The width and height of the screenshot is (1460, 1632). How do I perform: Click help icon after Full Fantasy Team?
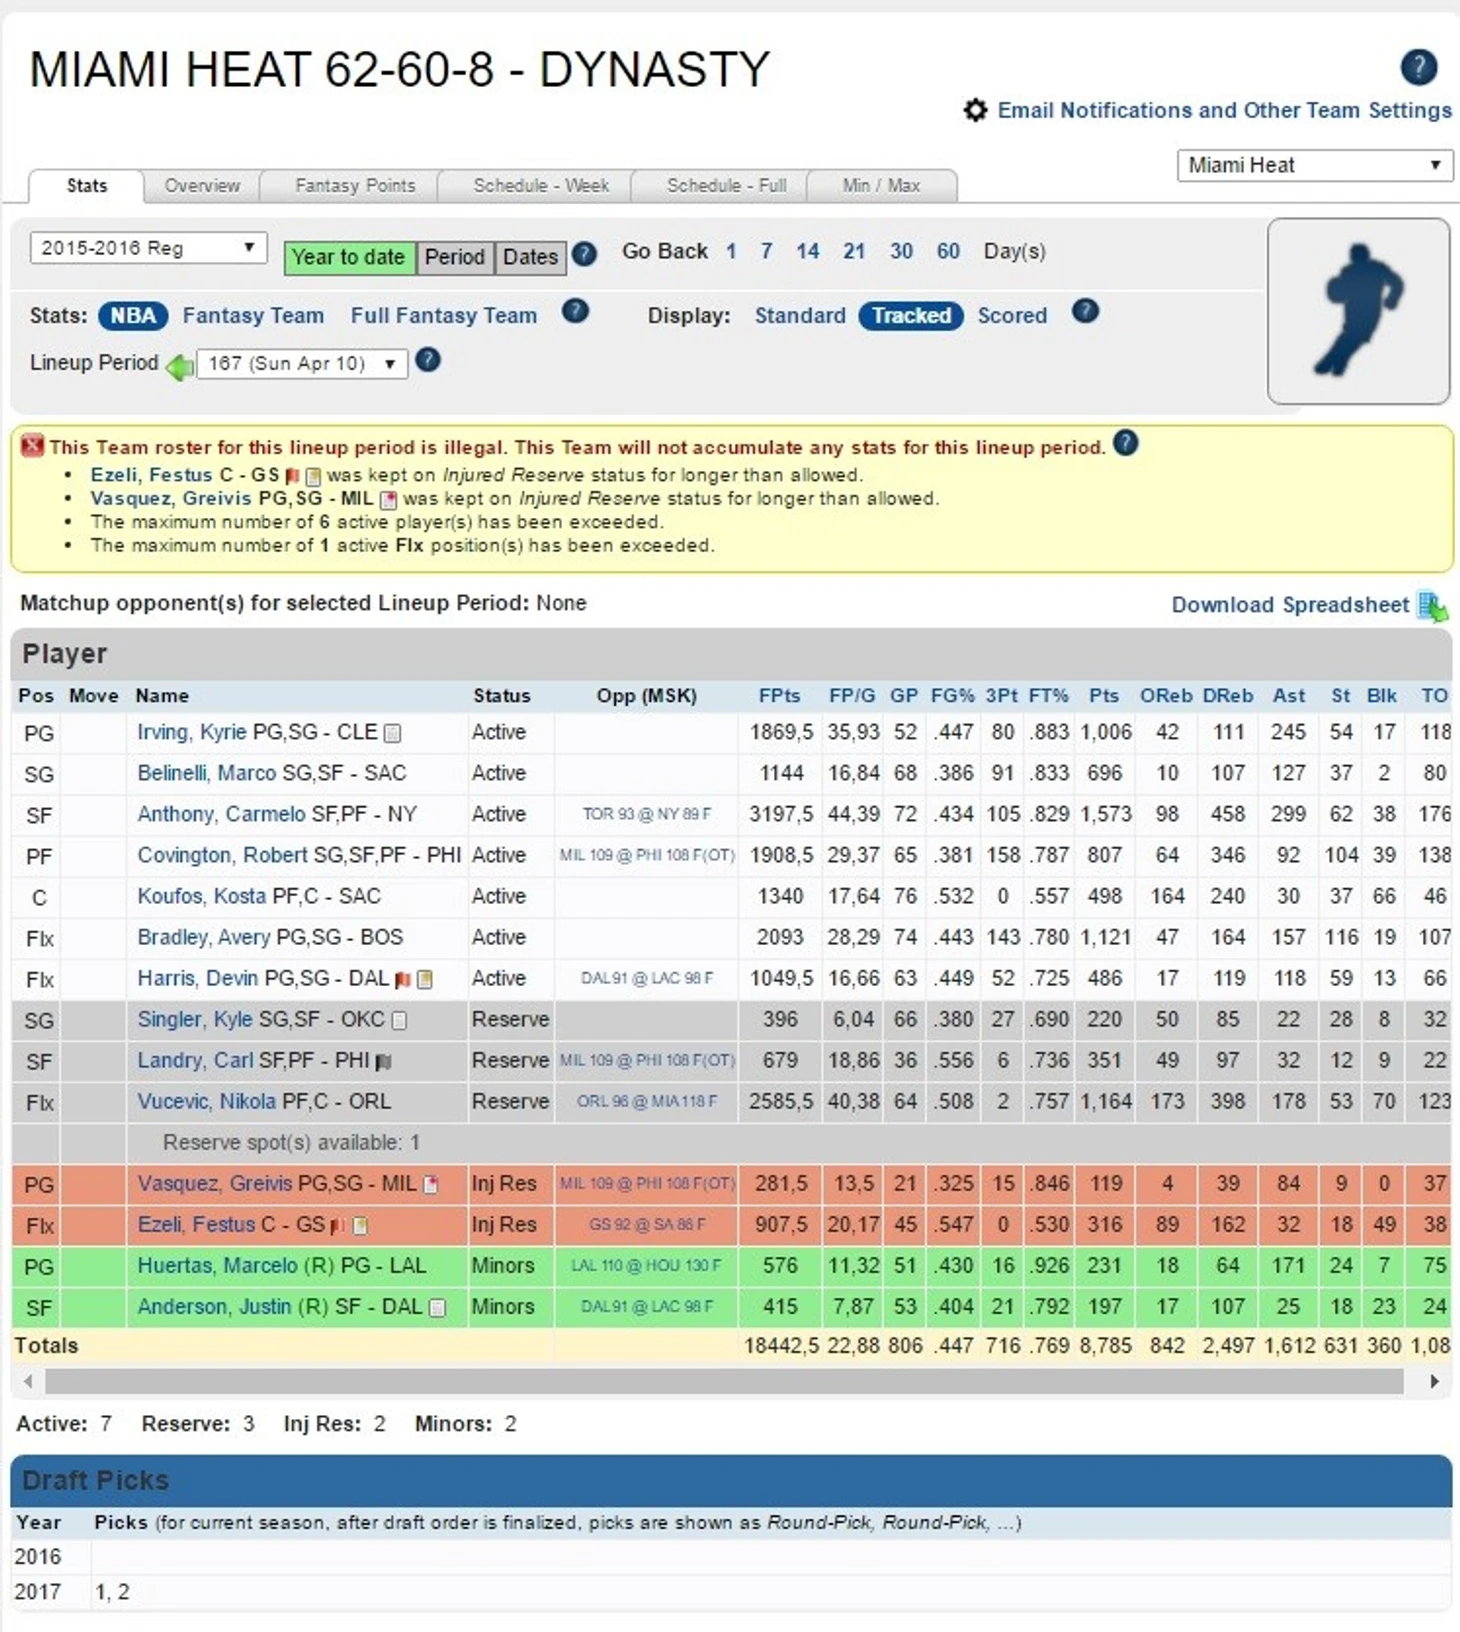[x=575, y=312]
